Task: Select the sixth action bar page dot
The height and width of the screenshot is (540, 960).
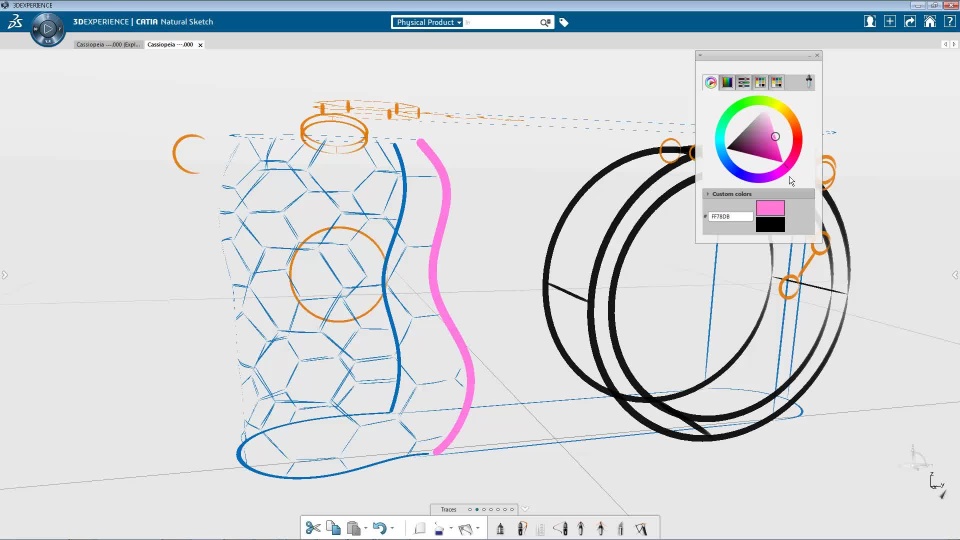Action: coord(505,509)
